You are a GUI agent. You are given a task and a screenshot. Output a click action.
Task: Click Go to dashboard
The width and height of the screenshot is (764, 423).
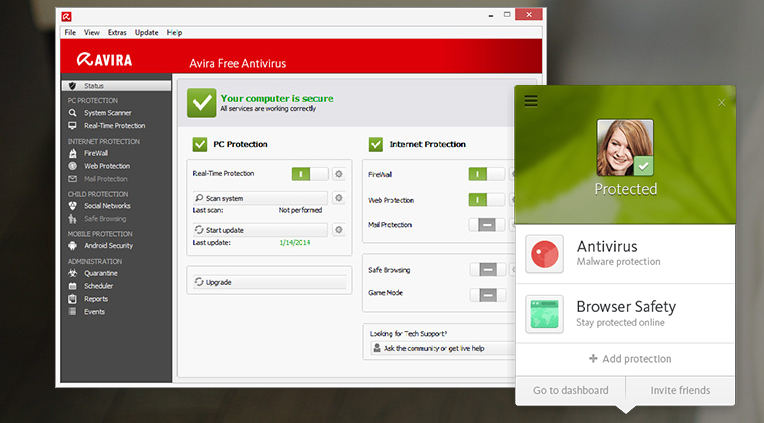(x=571, y=390)
